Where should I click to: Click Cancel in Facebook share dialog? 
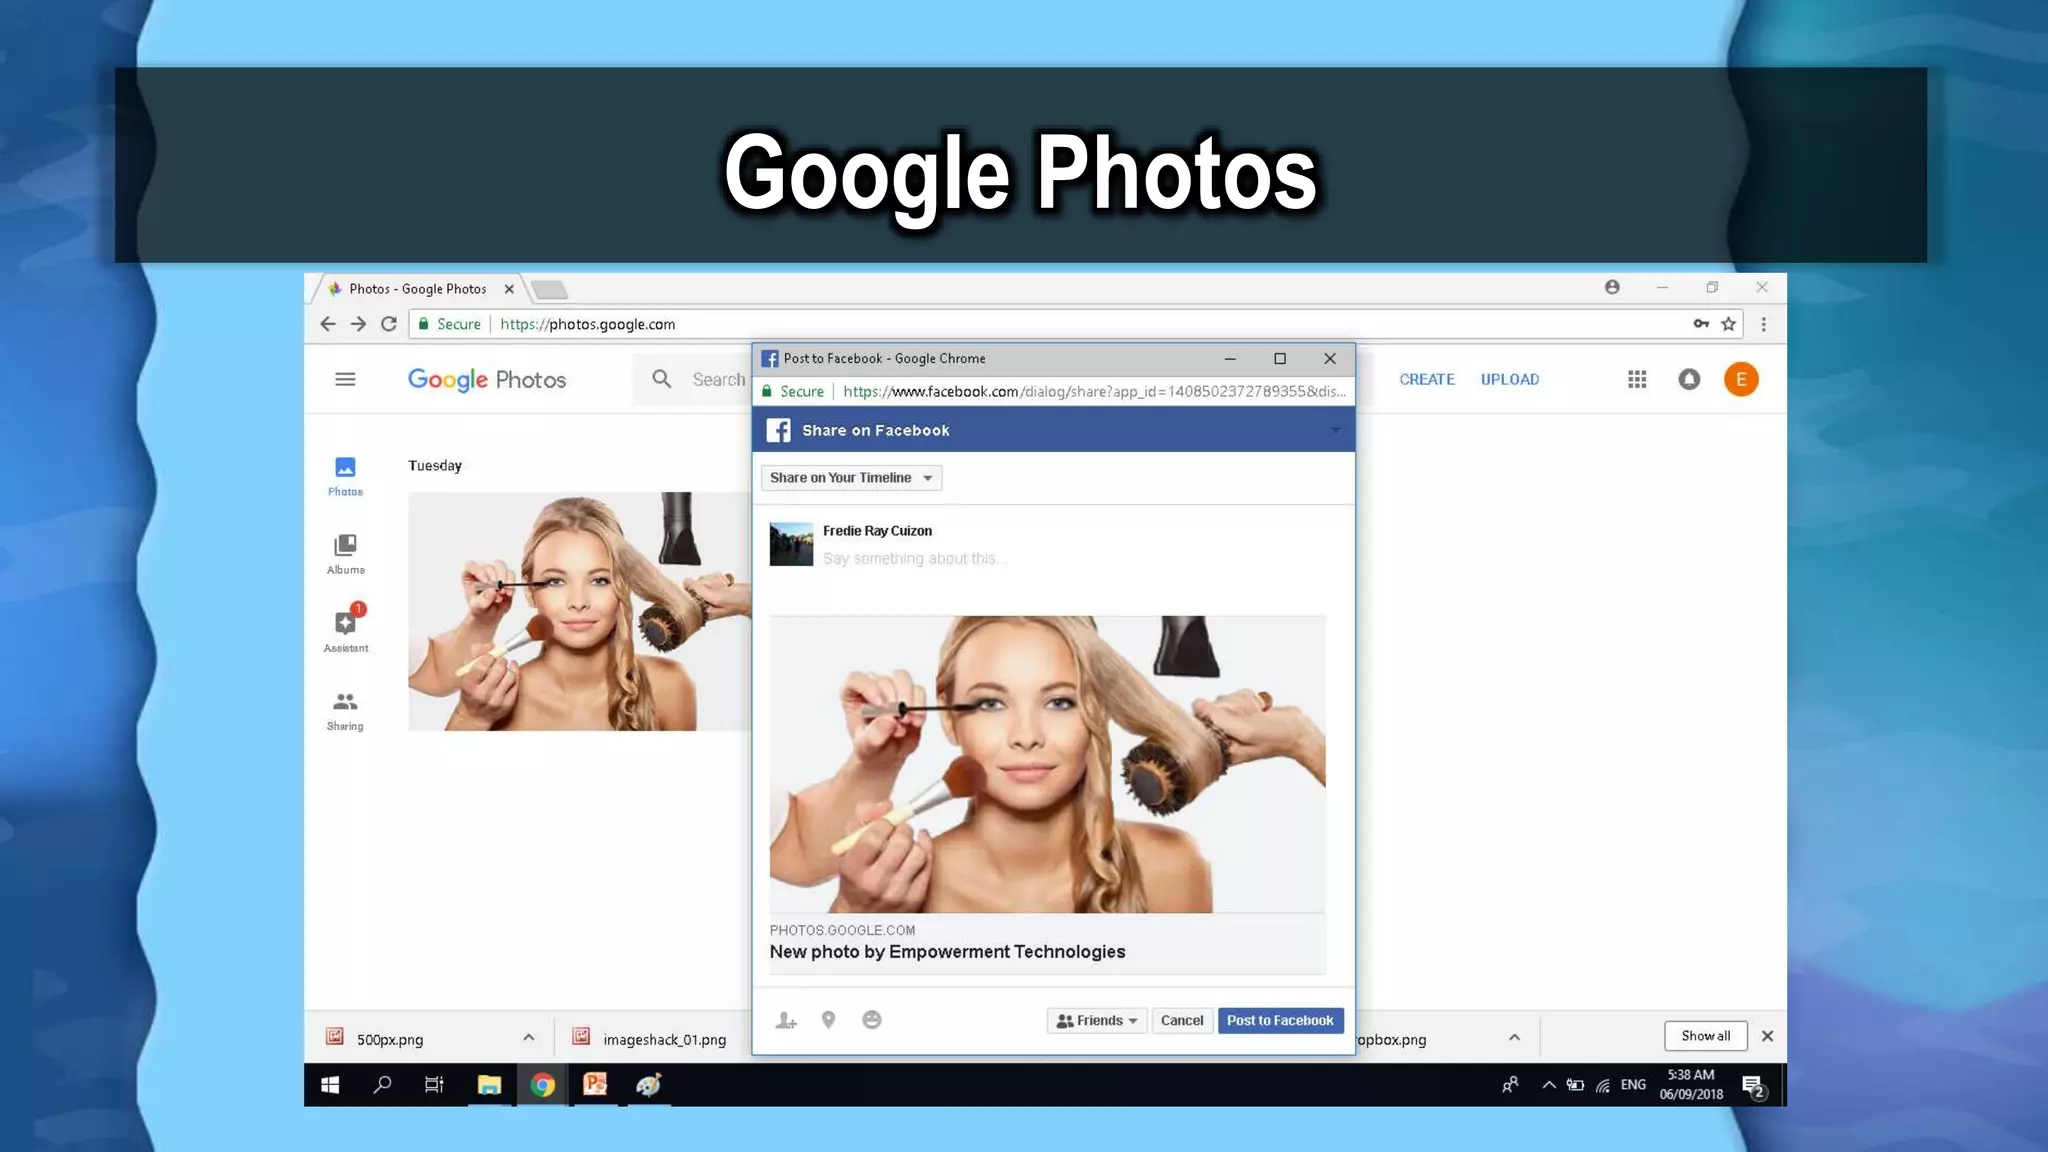point(1182,1021)
